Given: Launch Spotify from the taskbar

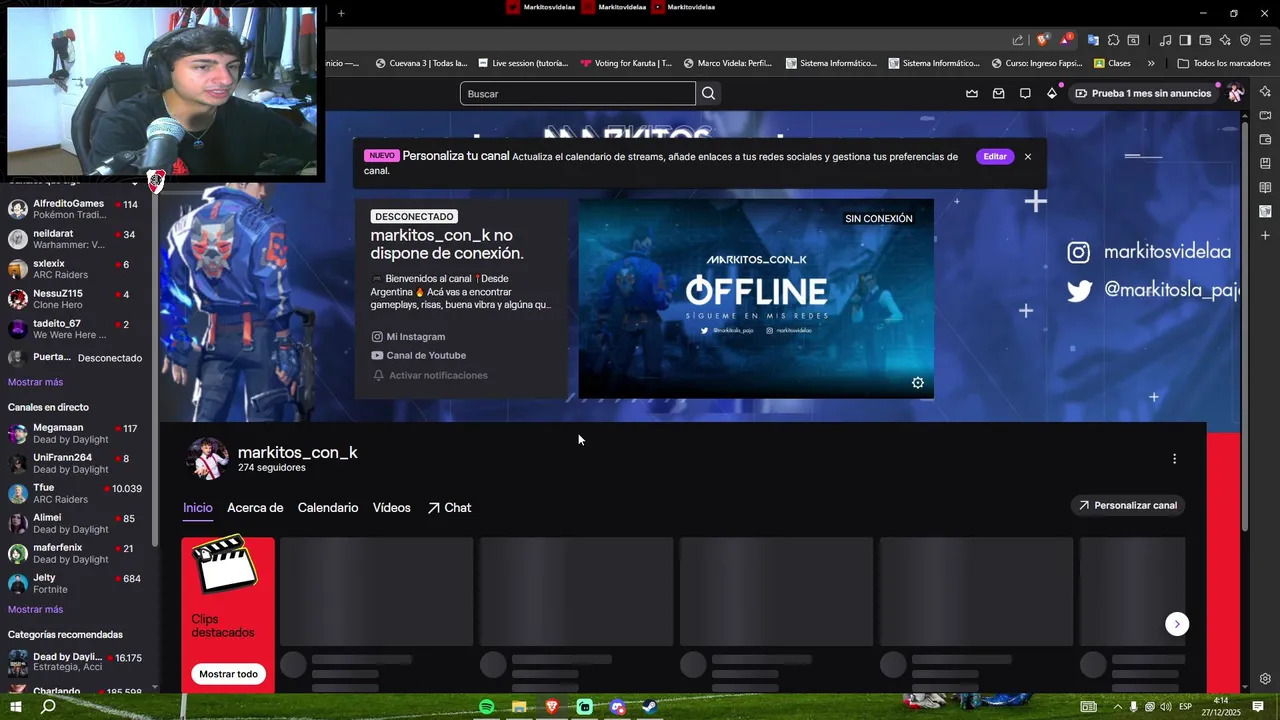Looking at the screenshot, I should (x=486, y=707).
